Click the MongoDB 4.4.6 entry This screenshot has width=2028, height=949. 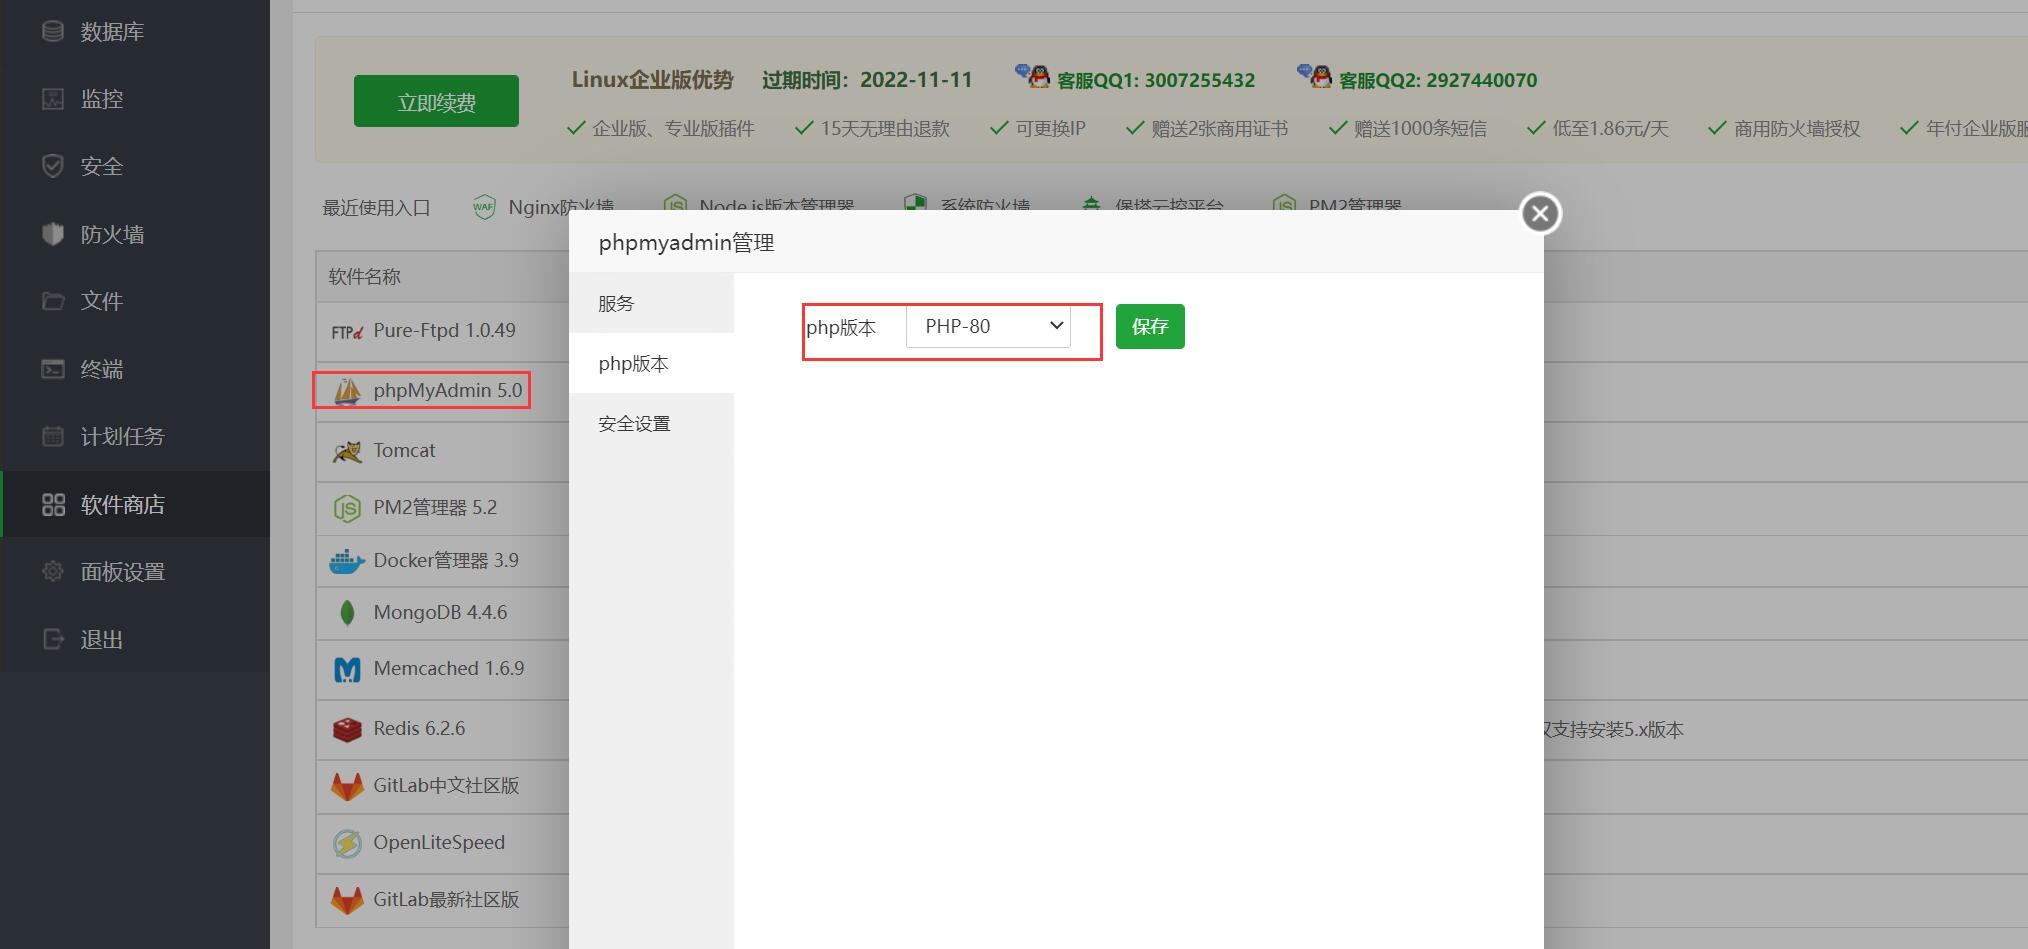point(440,613)
